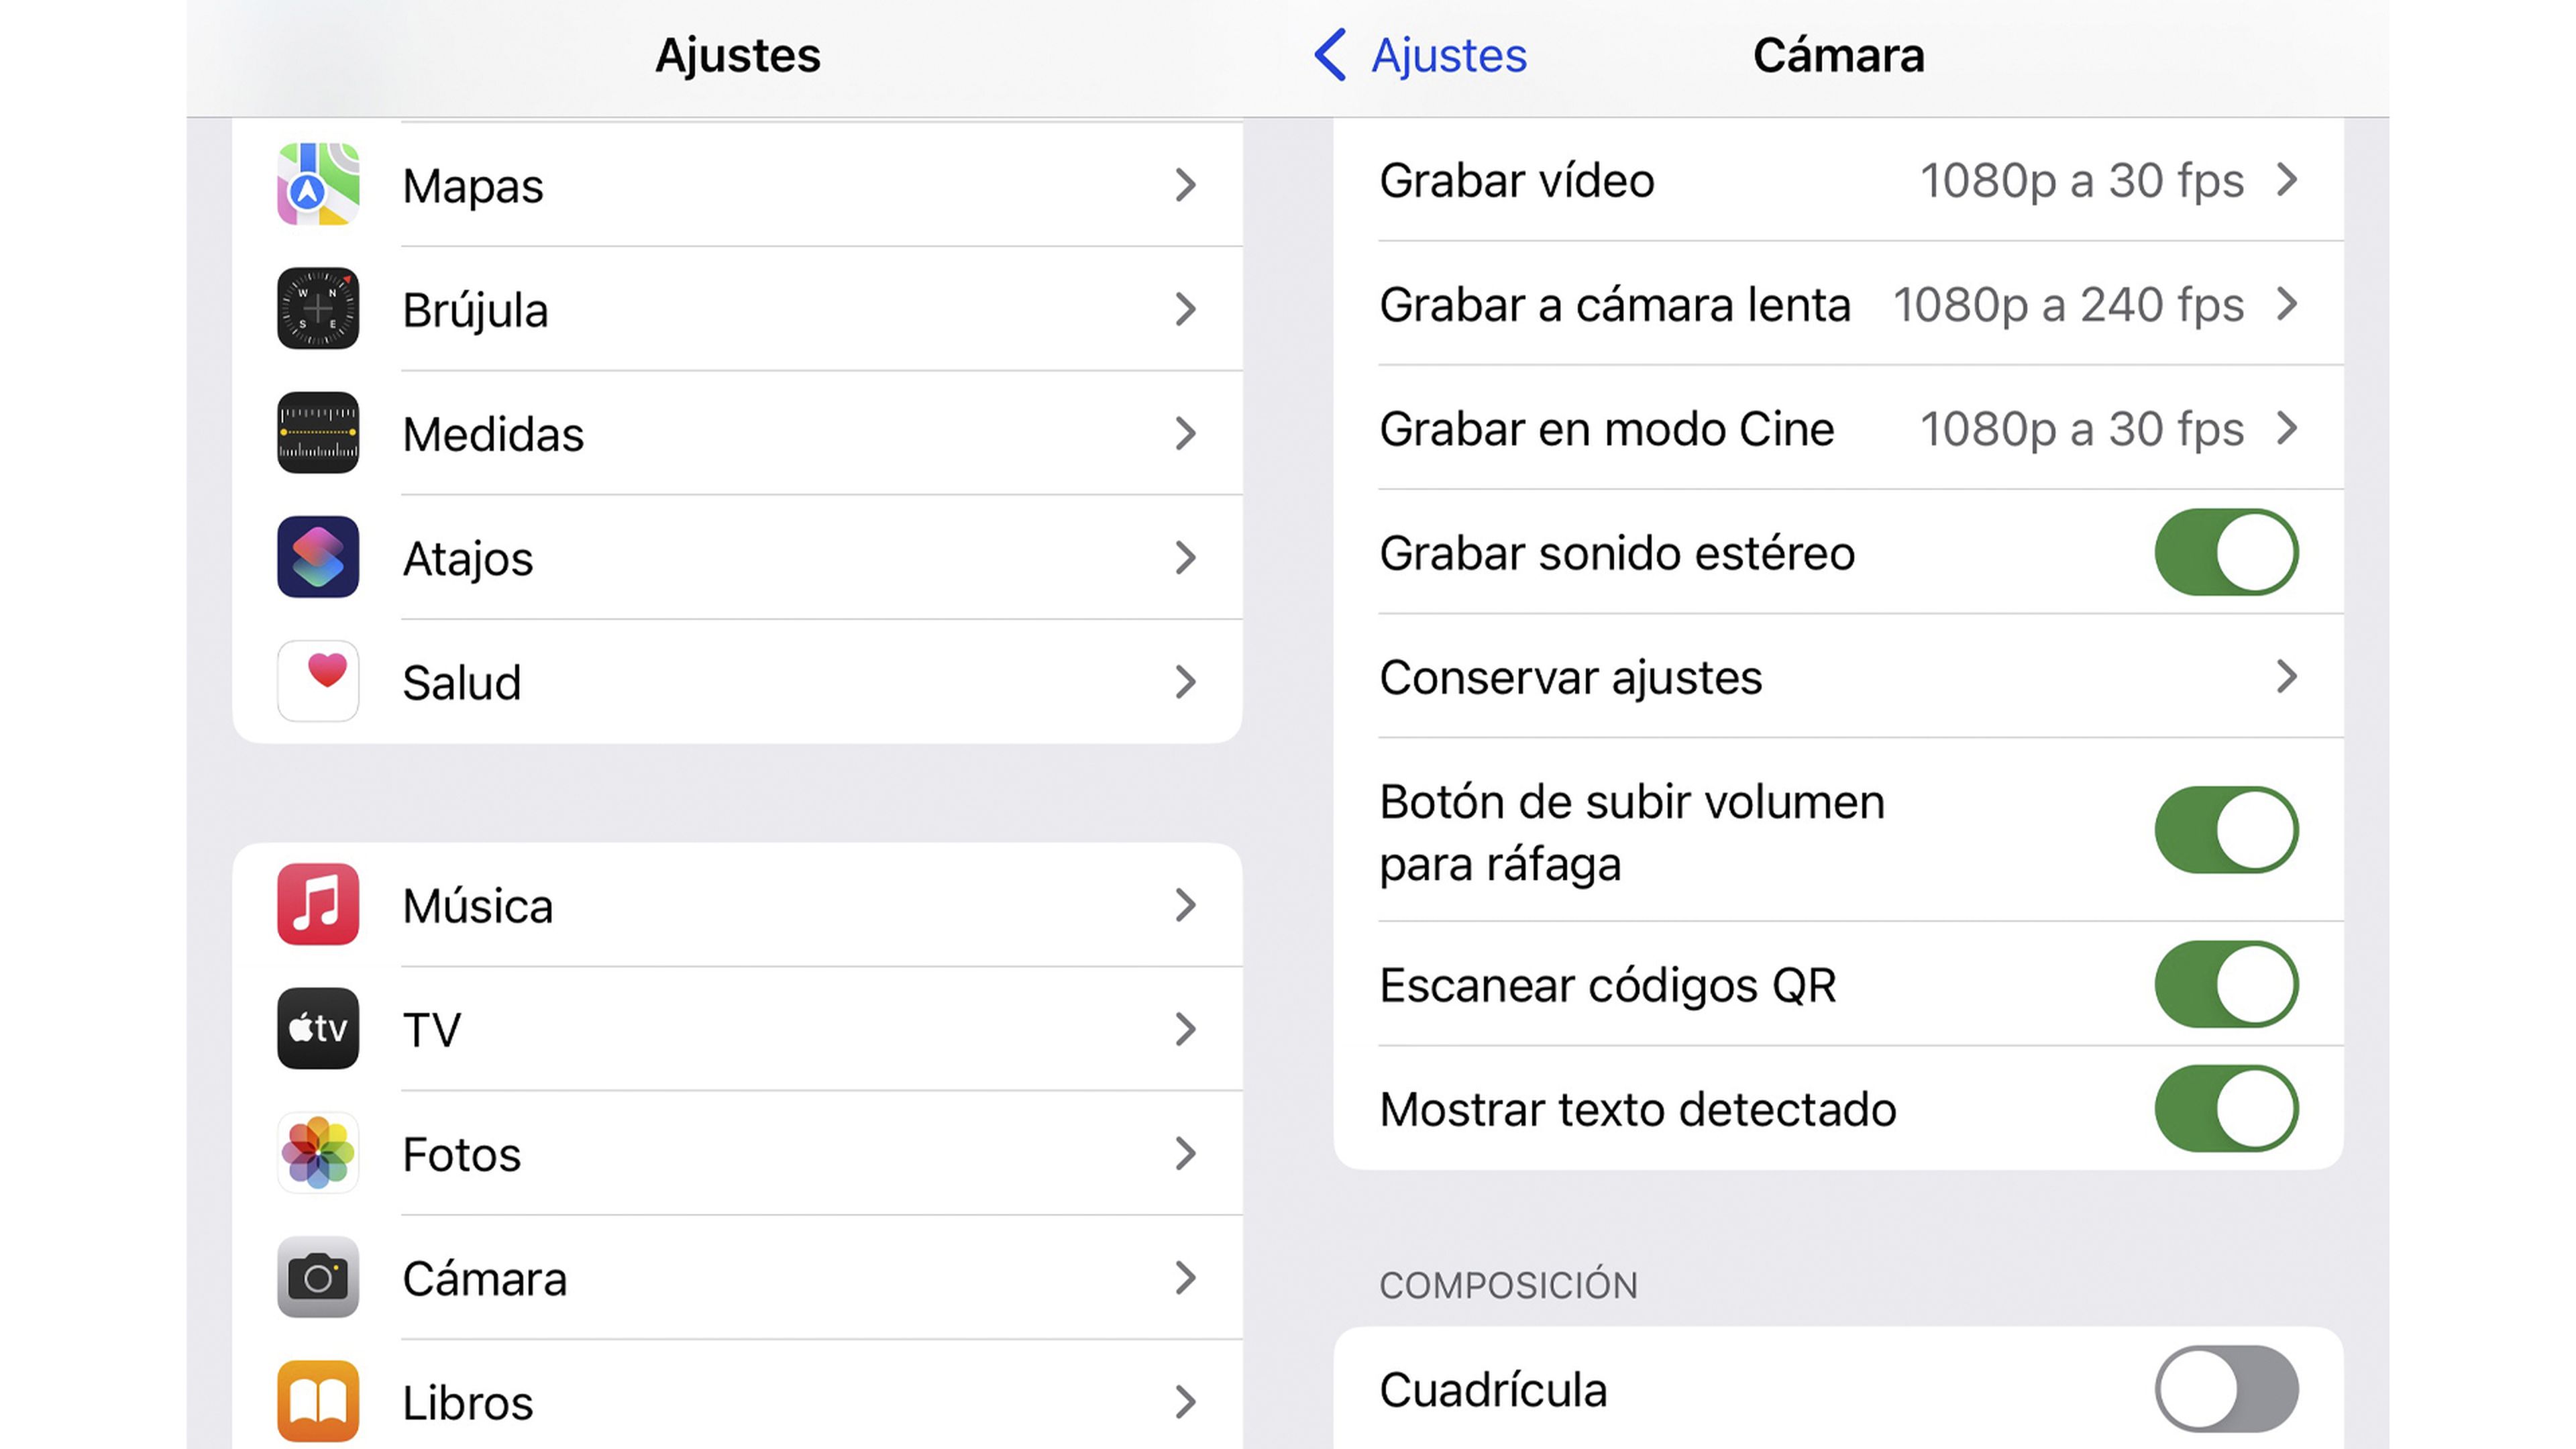Open the Libros book icon
Viewport: 2576px width, 1449px height.
tap(318, 1400)
